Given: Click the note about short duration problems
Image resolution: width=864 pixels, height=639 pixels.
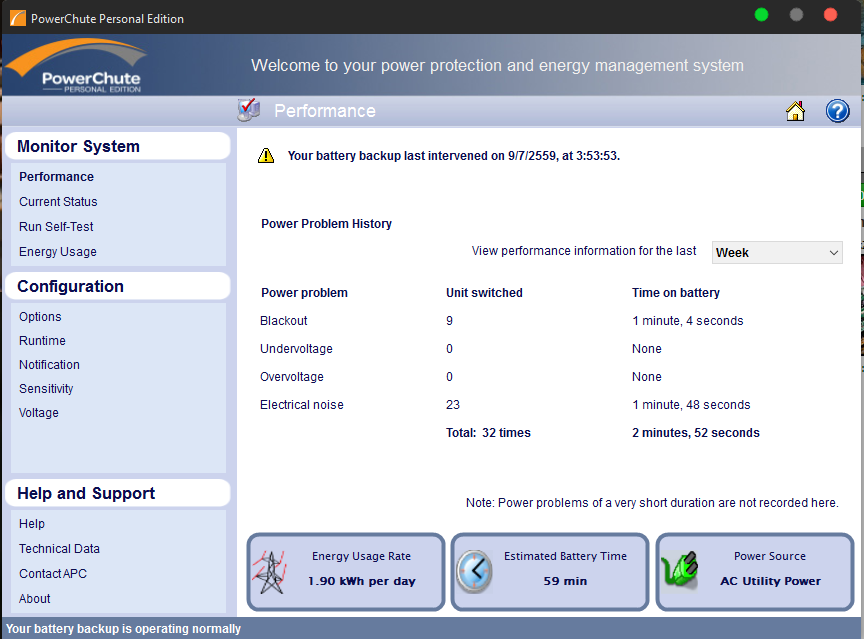Looking at the screenshot, I should tap(652, 503).
